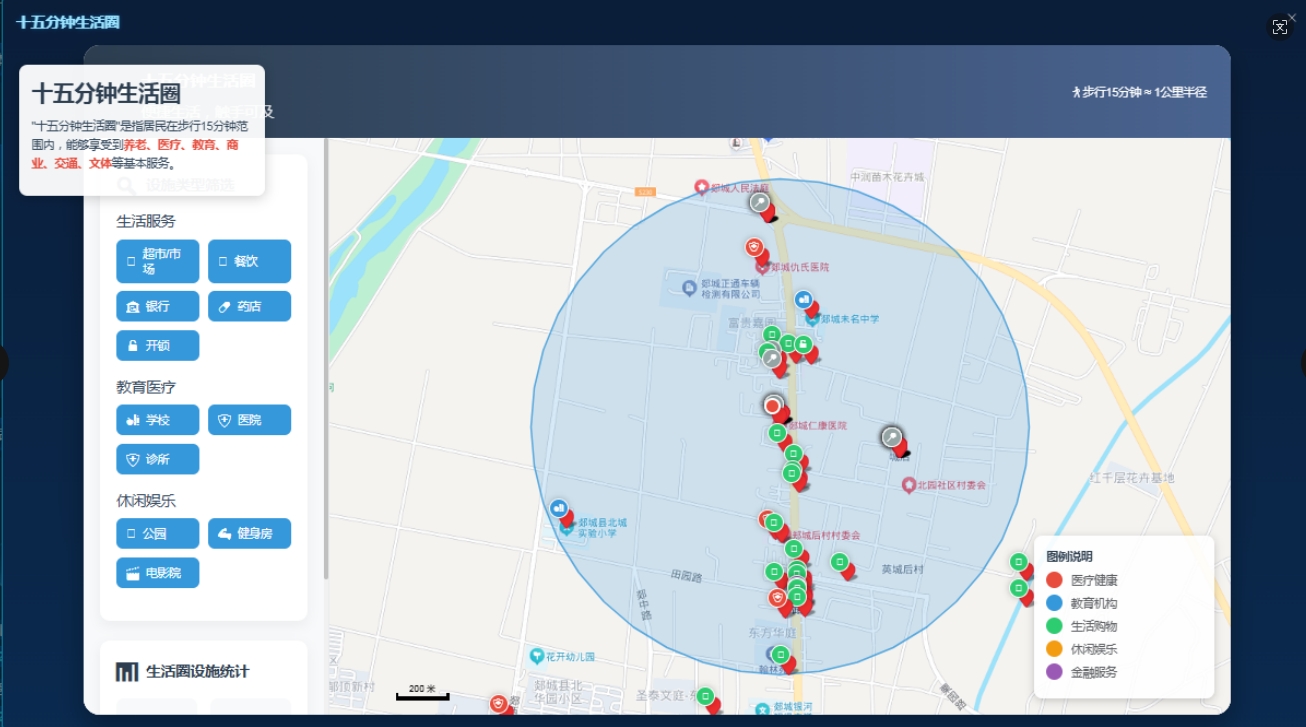Click the red 医疗健康 legend swatch
This screenshot has width=1306, height=727.
[1054, 580]
